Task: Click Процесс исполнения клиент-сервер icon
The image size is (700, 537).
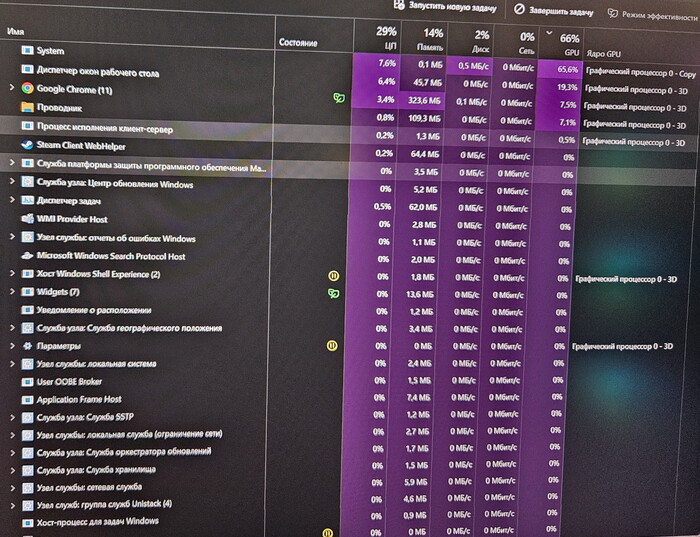Action: (27, 126)
